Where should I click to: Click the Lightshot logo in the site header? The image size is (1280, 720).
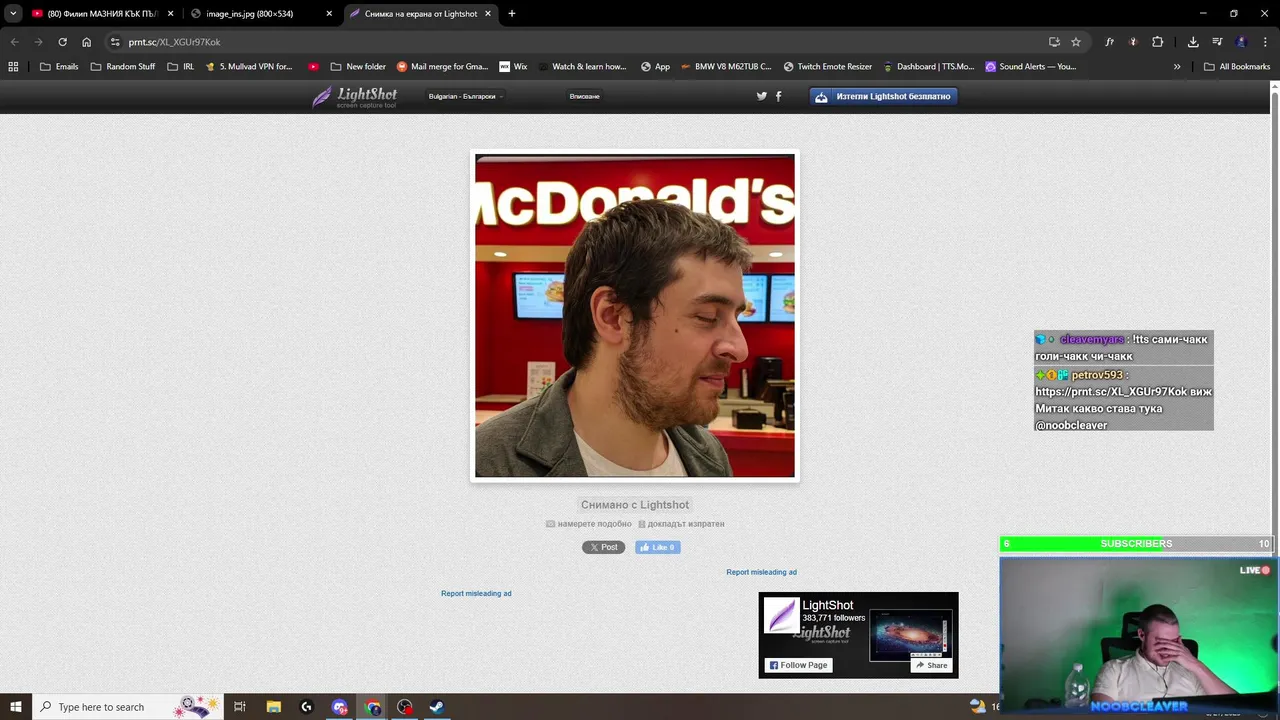point(355,96)
